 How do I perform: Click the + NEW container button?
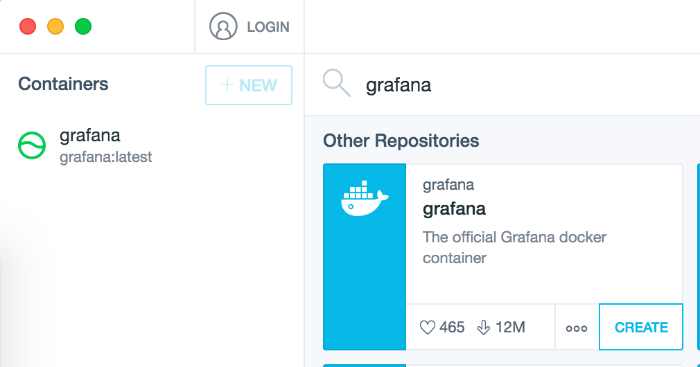pos(249,85)
